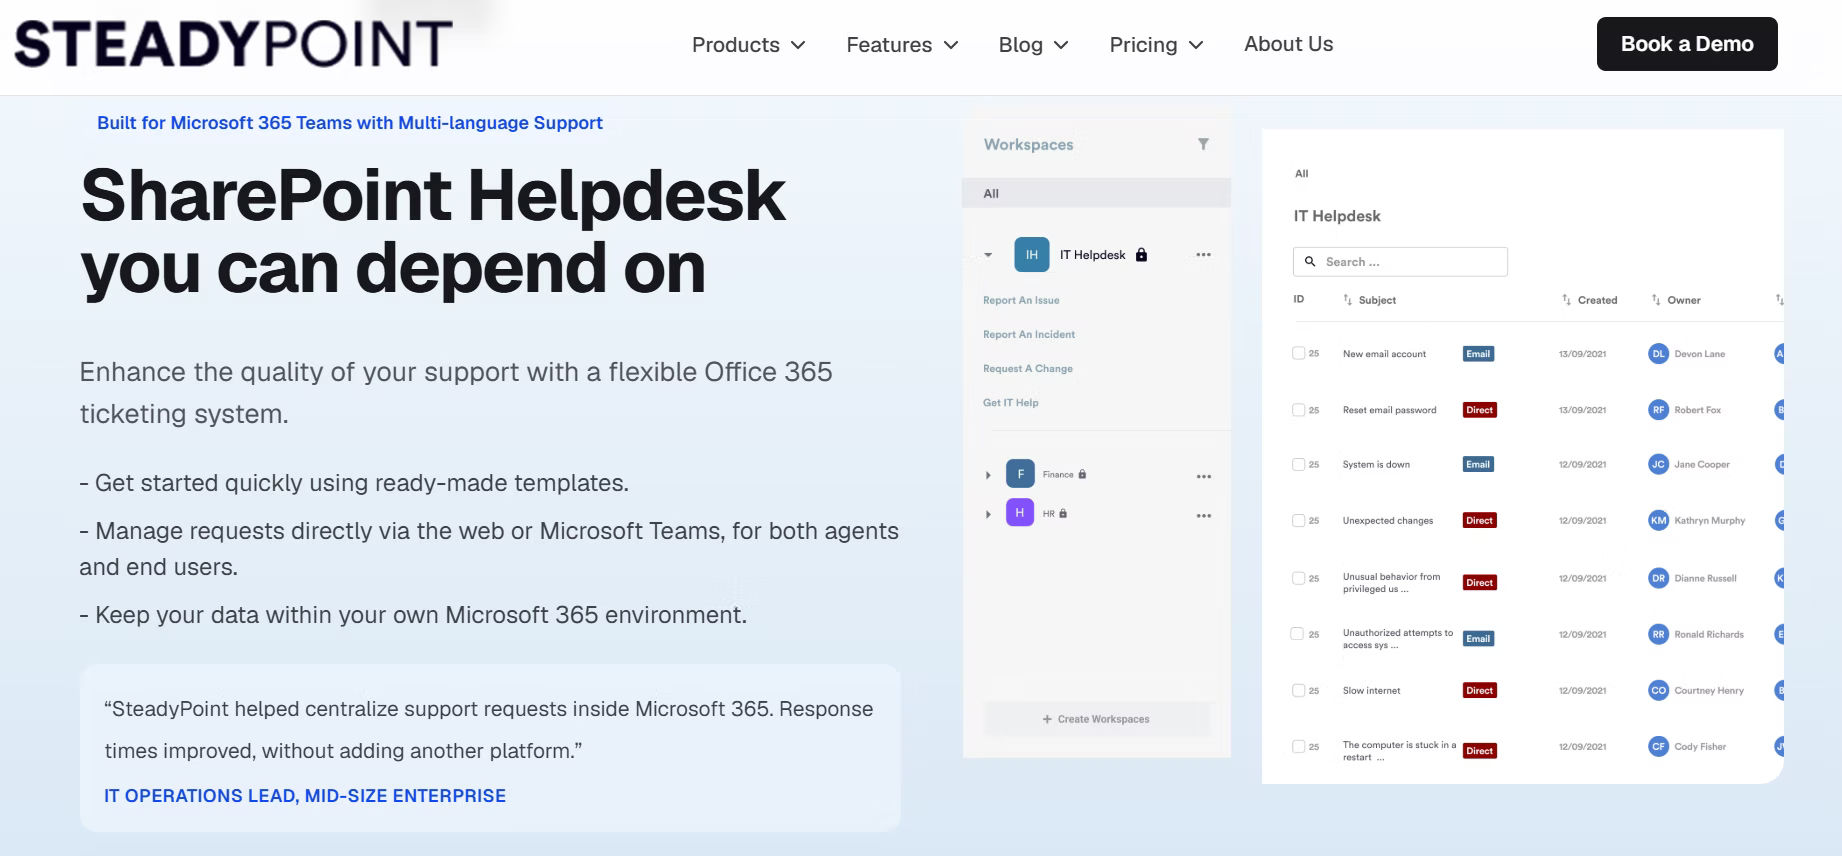
Task: Click the sort arrows beside Subject
Action: (x=1348, y=300)
